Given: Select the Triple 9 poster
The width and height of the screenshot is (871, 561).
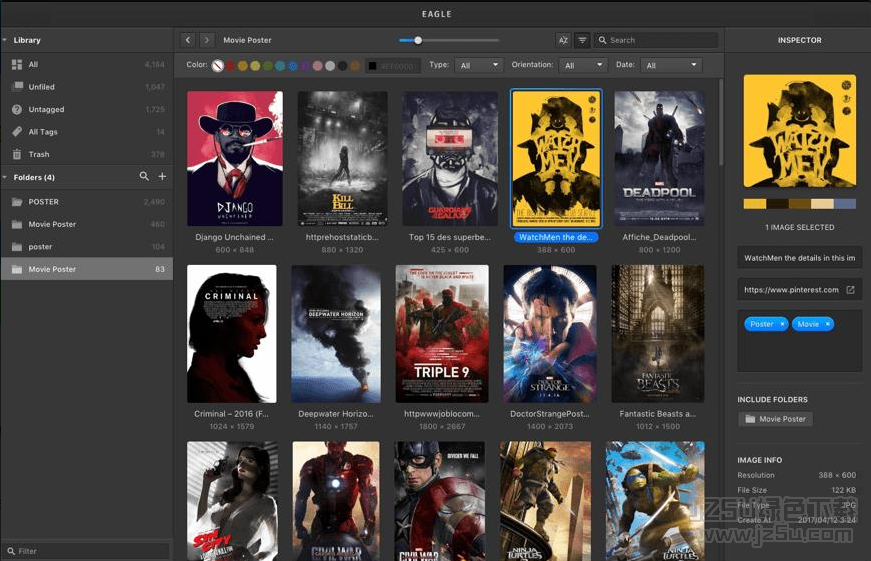Looking at the screenshot, I should click(x=442, y=333).
